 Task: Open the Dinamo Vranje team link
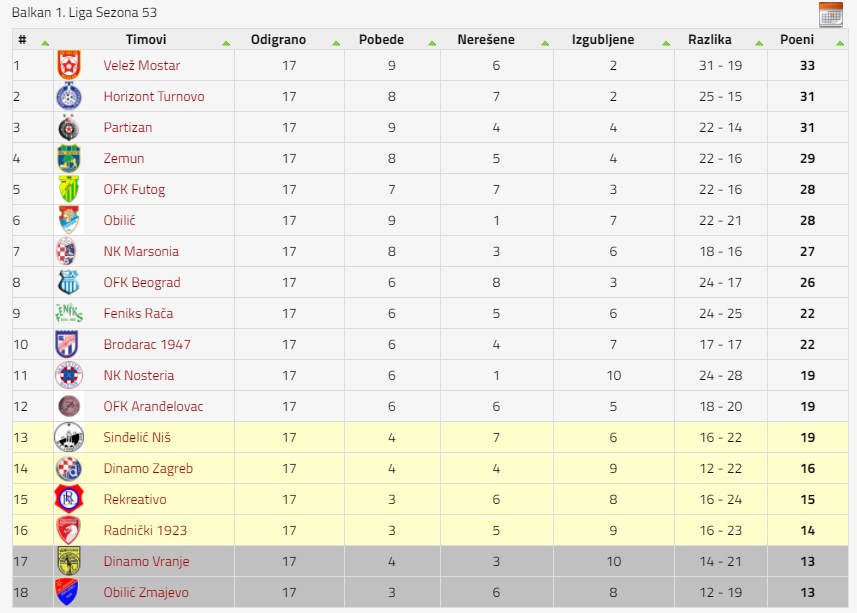click(x=146, y=562)
